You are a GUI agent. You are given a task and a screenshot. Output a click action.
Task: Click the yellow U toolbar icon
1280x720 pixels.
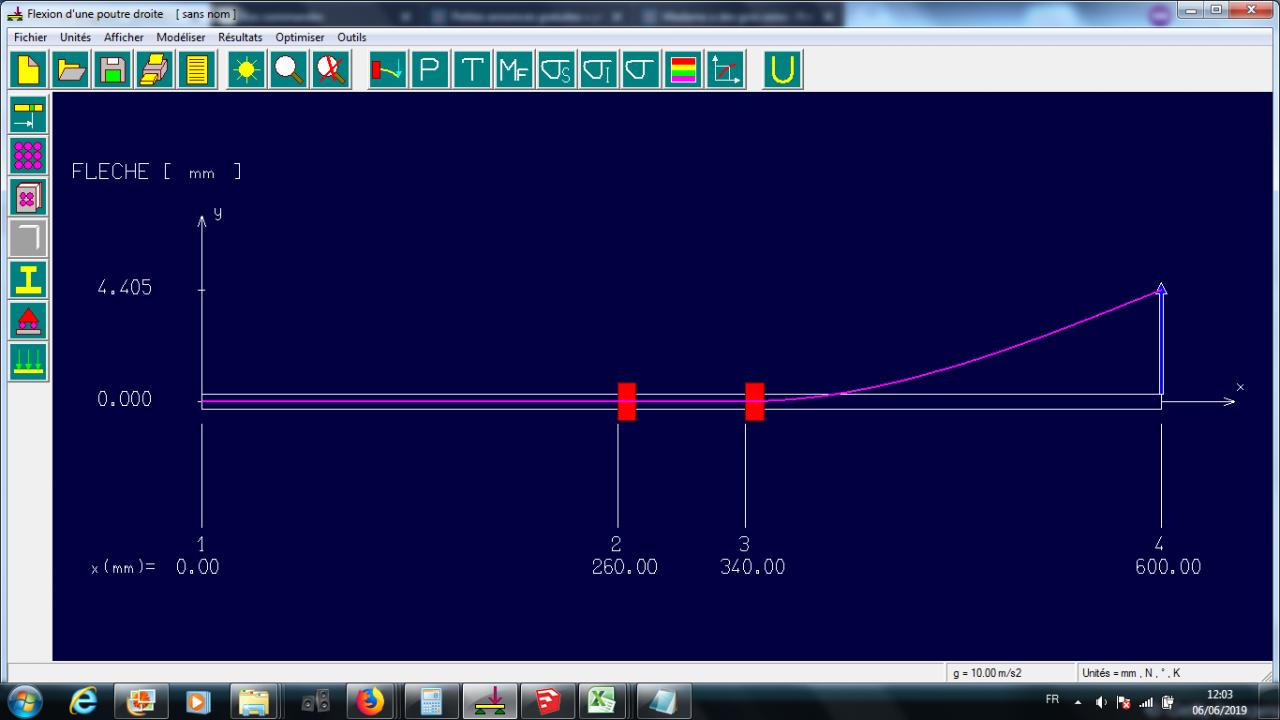click(x=782, y=70)
